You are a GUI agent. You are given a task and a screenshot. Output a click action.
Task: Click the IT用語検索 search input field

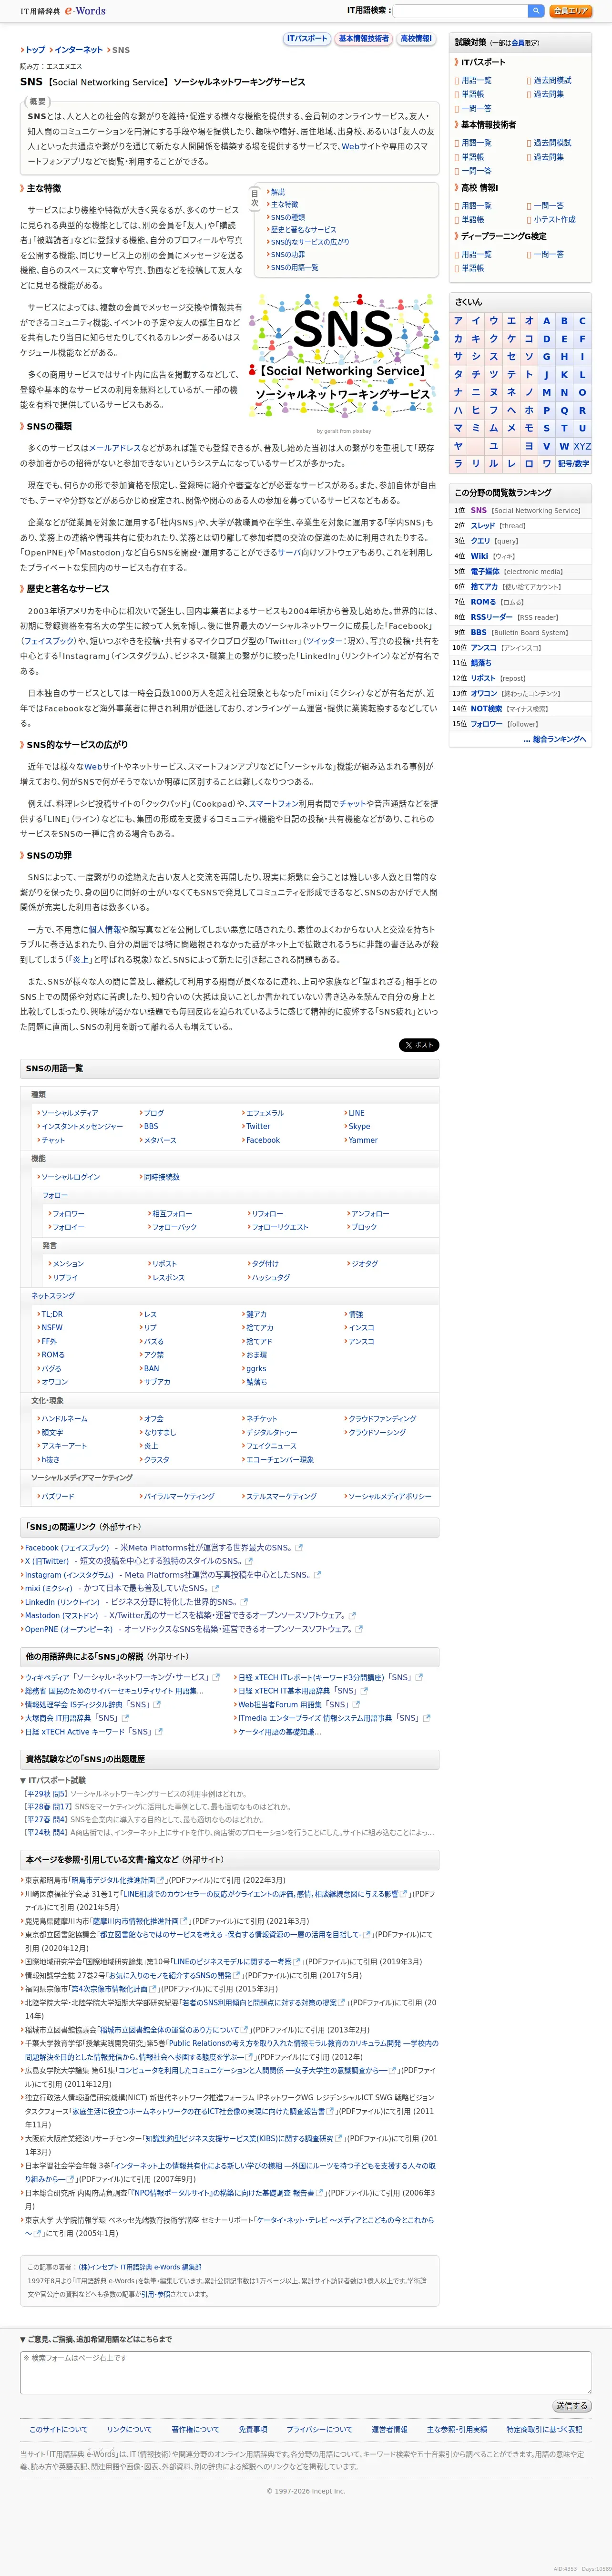coord(460,11)
